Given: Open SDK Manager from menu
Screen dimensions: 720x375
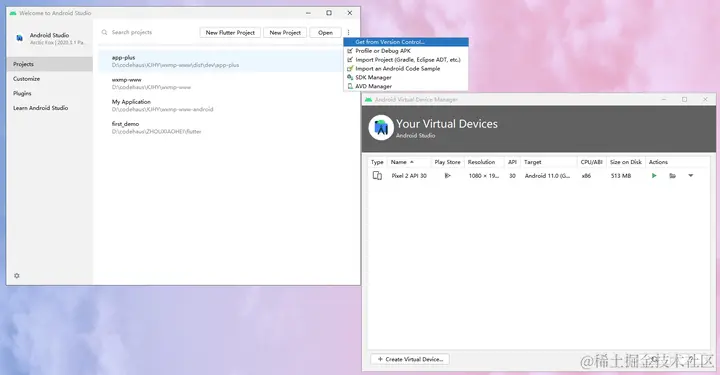Looking at the screenshot, I should 406,77.
